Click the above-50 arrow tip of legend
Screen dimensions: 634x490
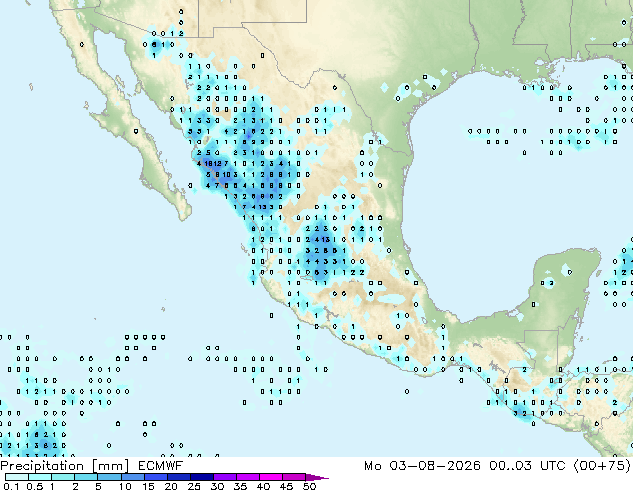click(317, 477)
